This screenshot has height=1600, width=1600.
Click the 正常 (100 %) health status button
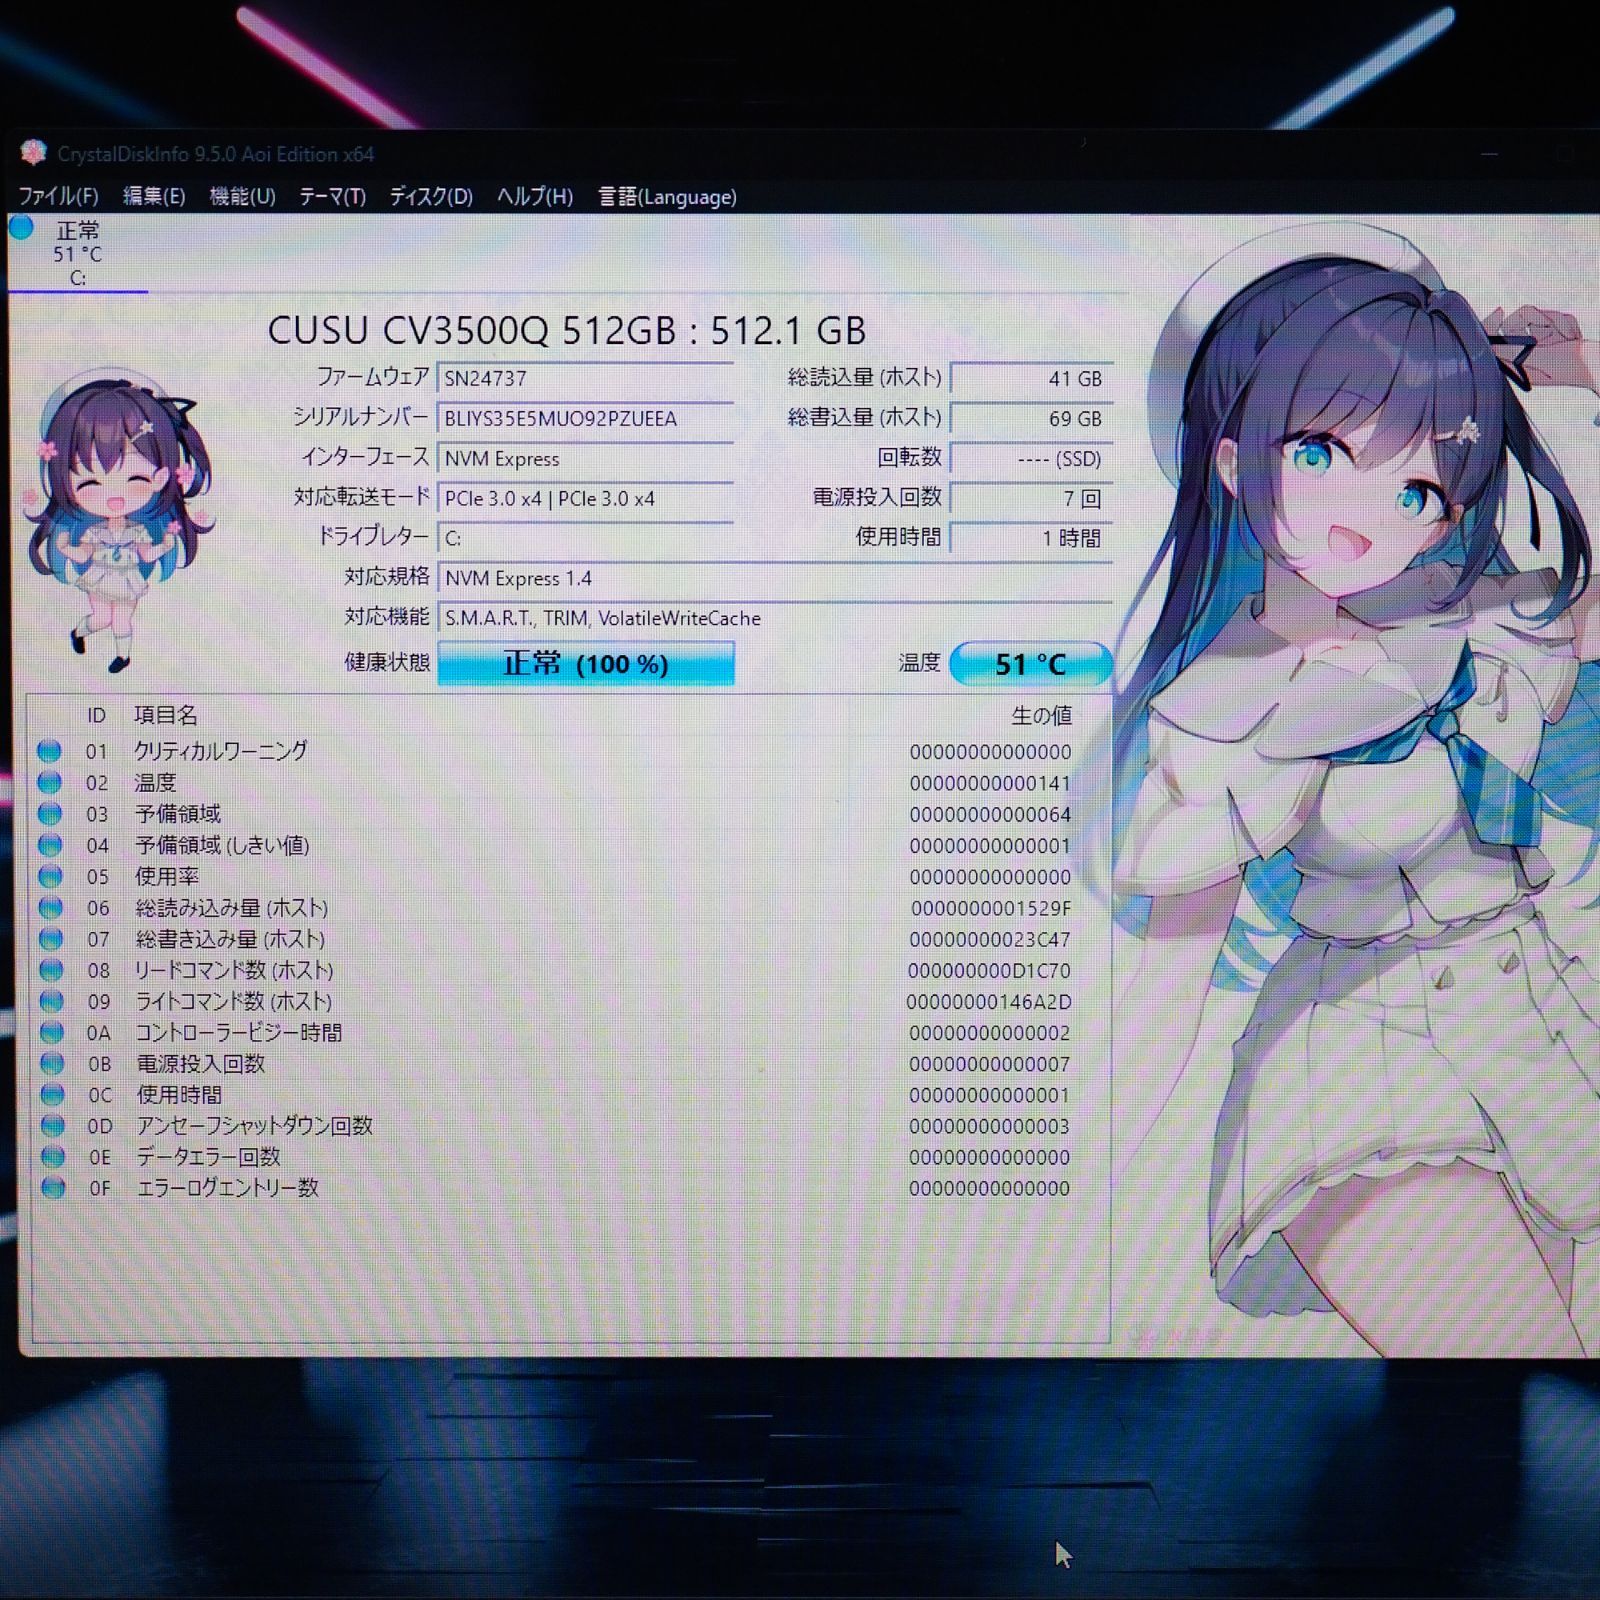(x=586, y=663)
